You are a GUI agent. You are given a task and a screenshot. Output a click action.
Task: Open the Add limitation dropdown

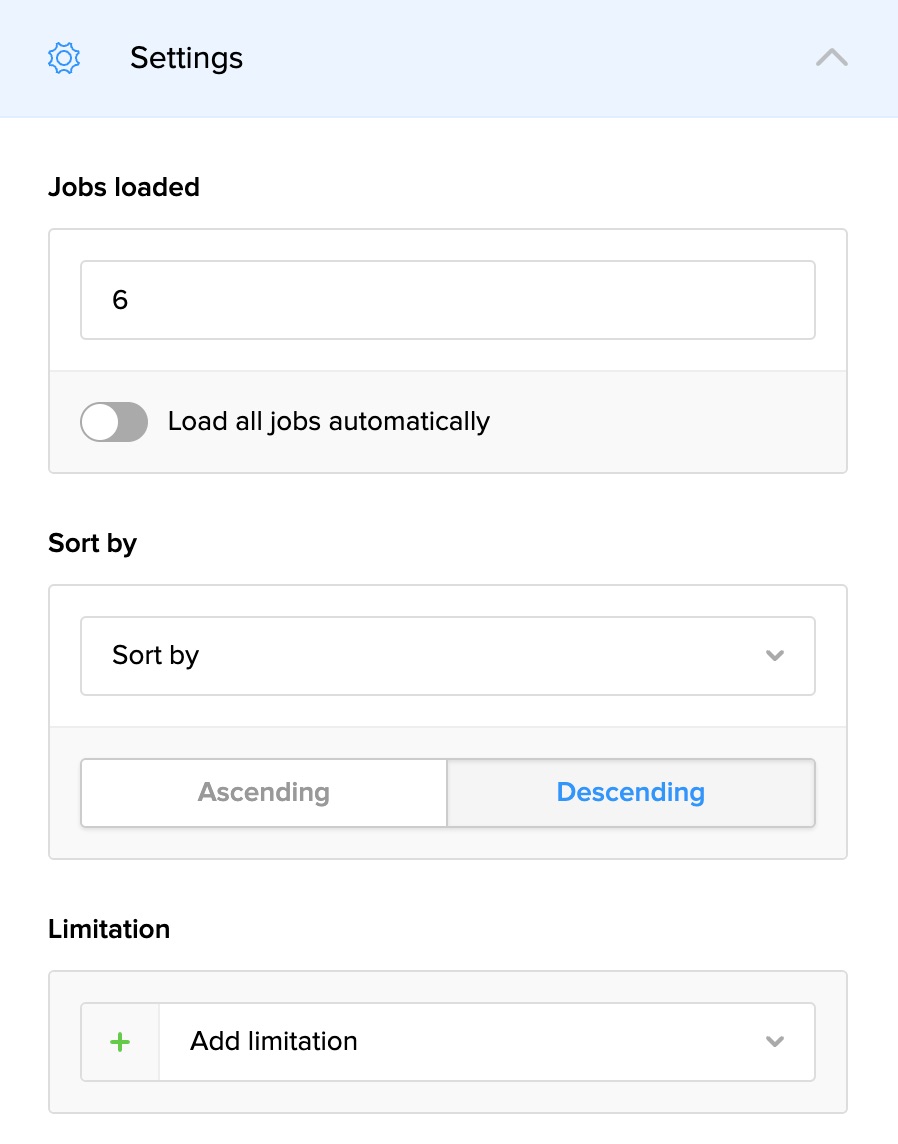coord(487,1041)
